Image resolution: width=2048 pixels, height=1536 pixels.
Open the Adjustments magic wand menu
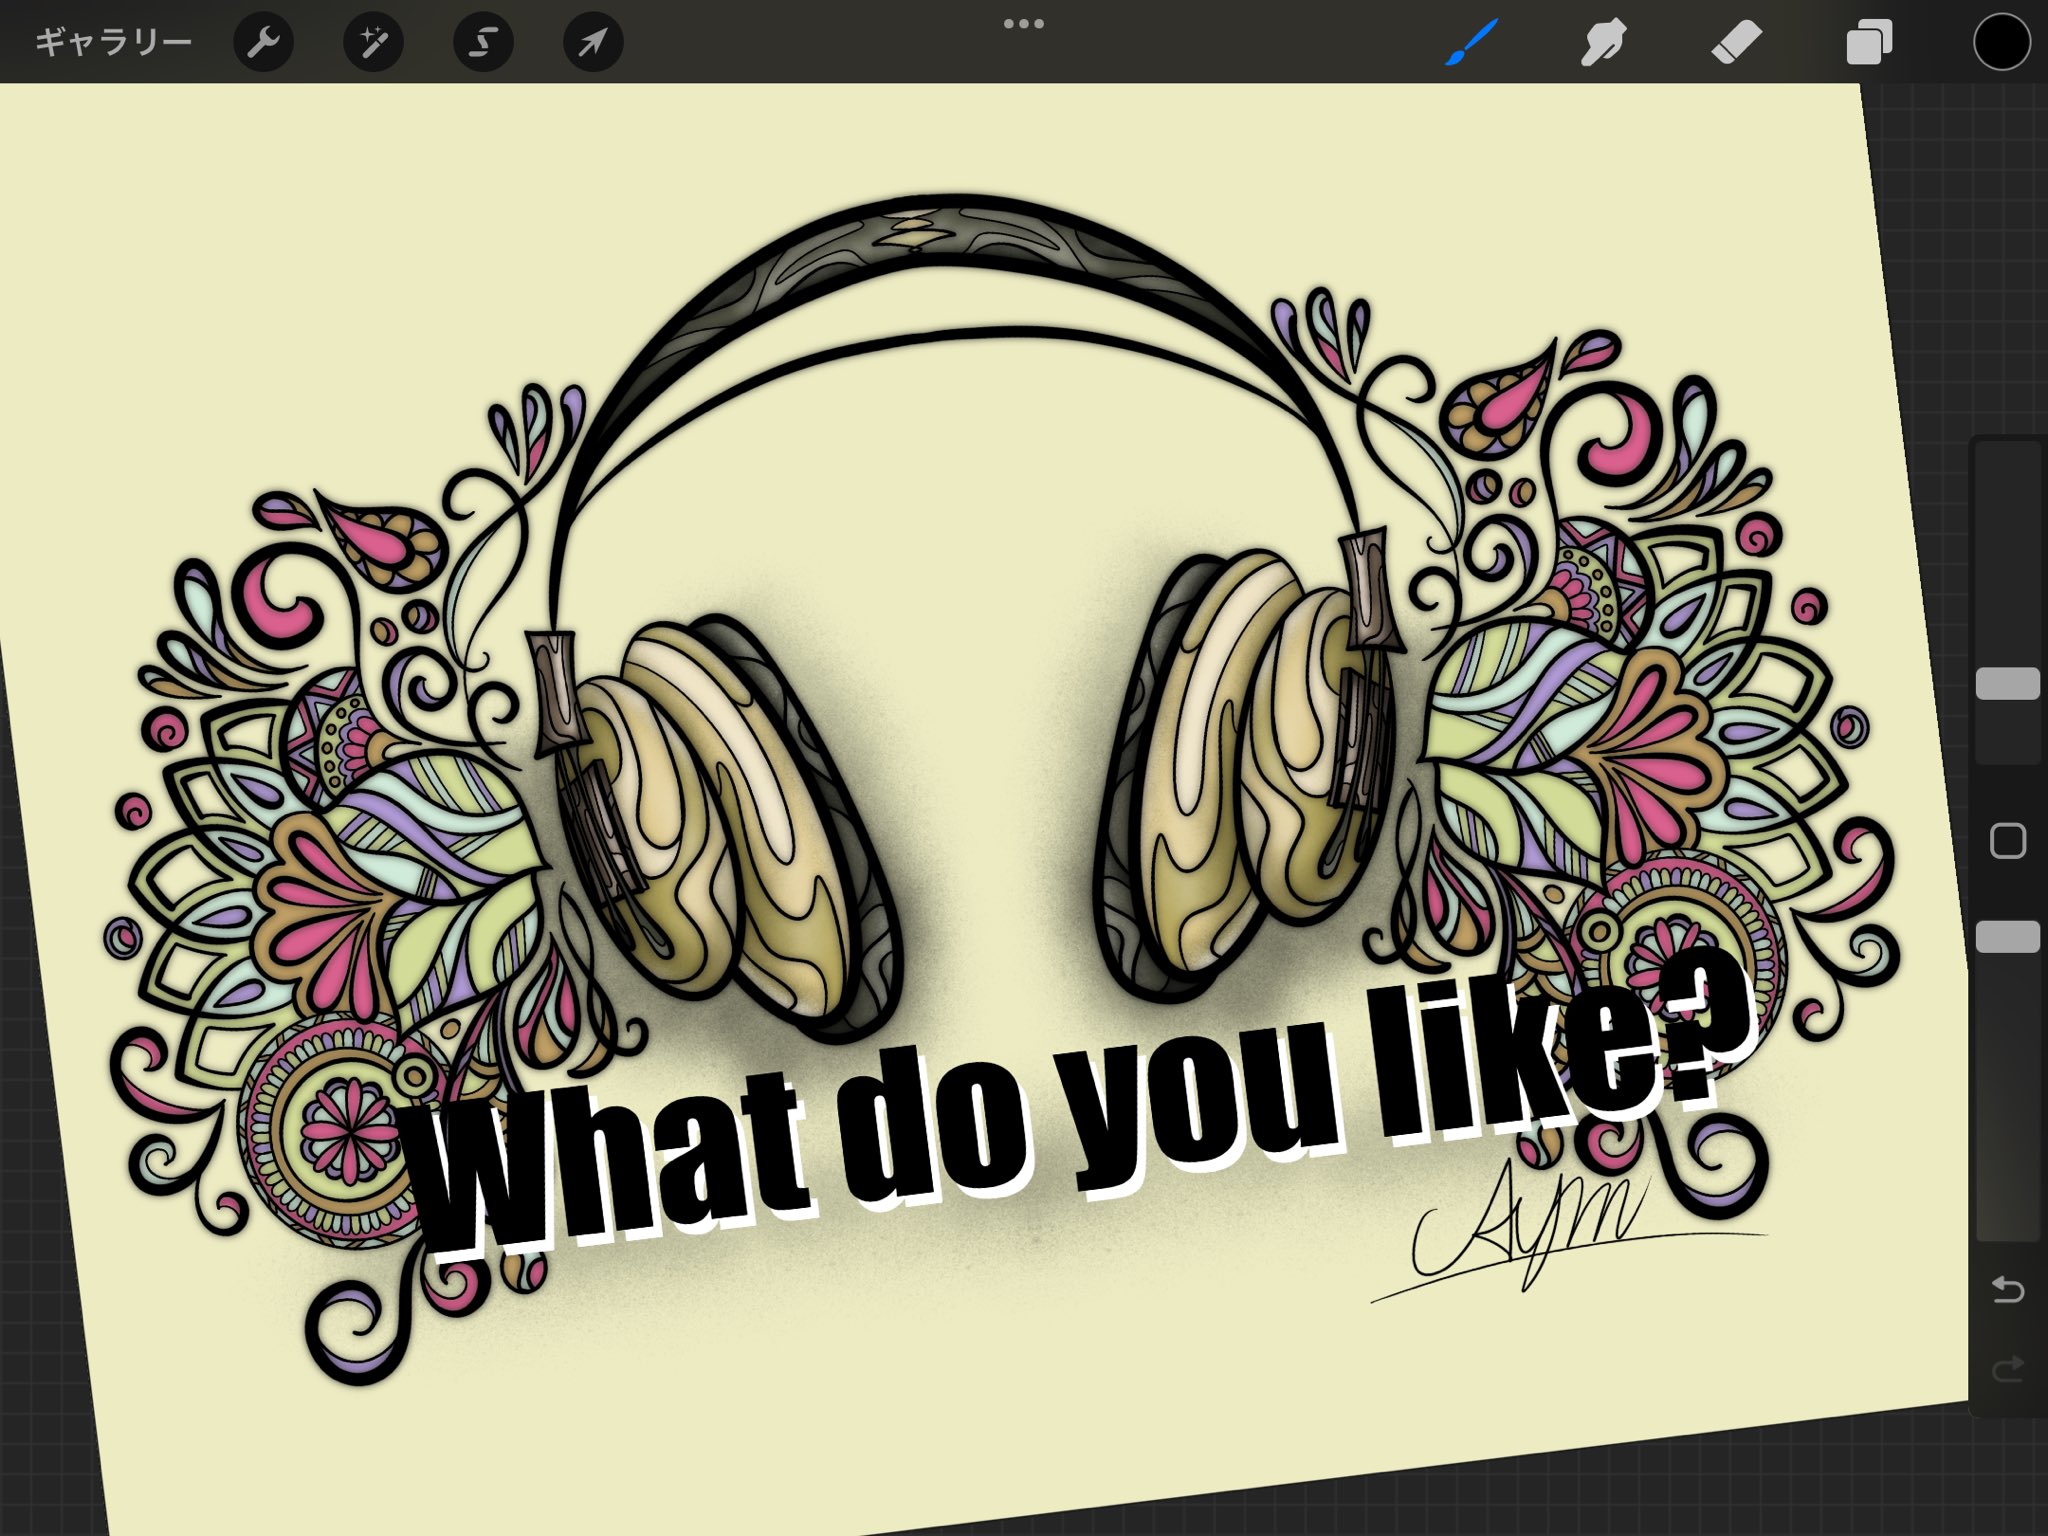pos(373,43)
